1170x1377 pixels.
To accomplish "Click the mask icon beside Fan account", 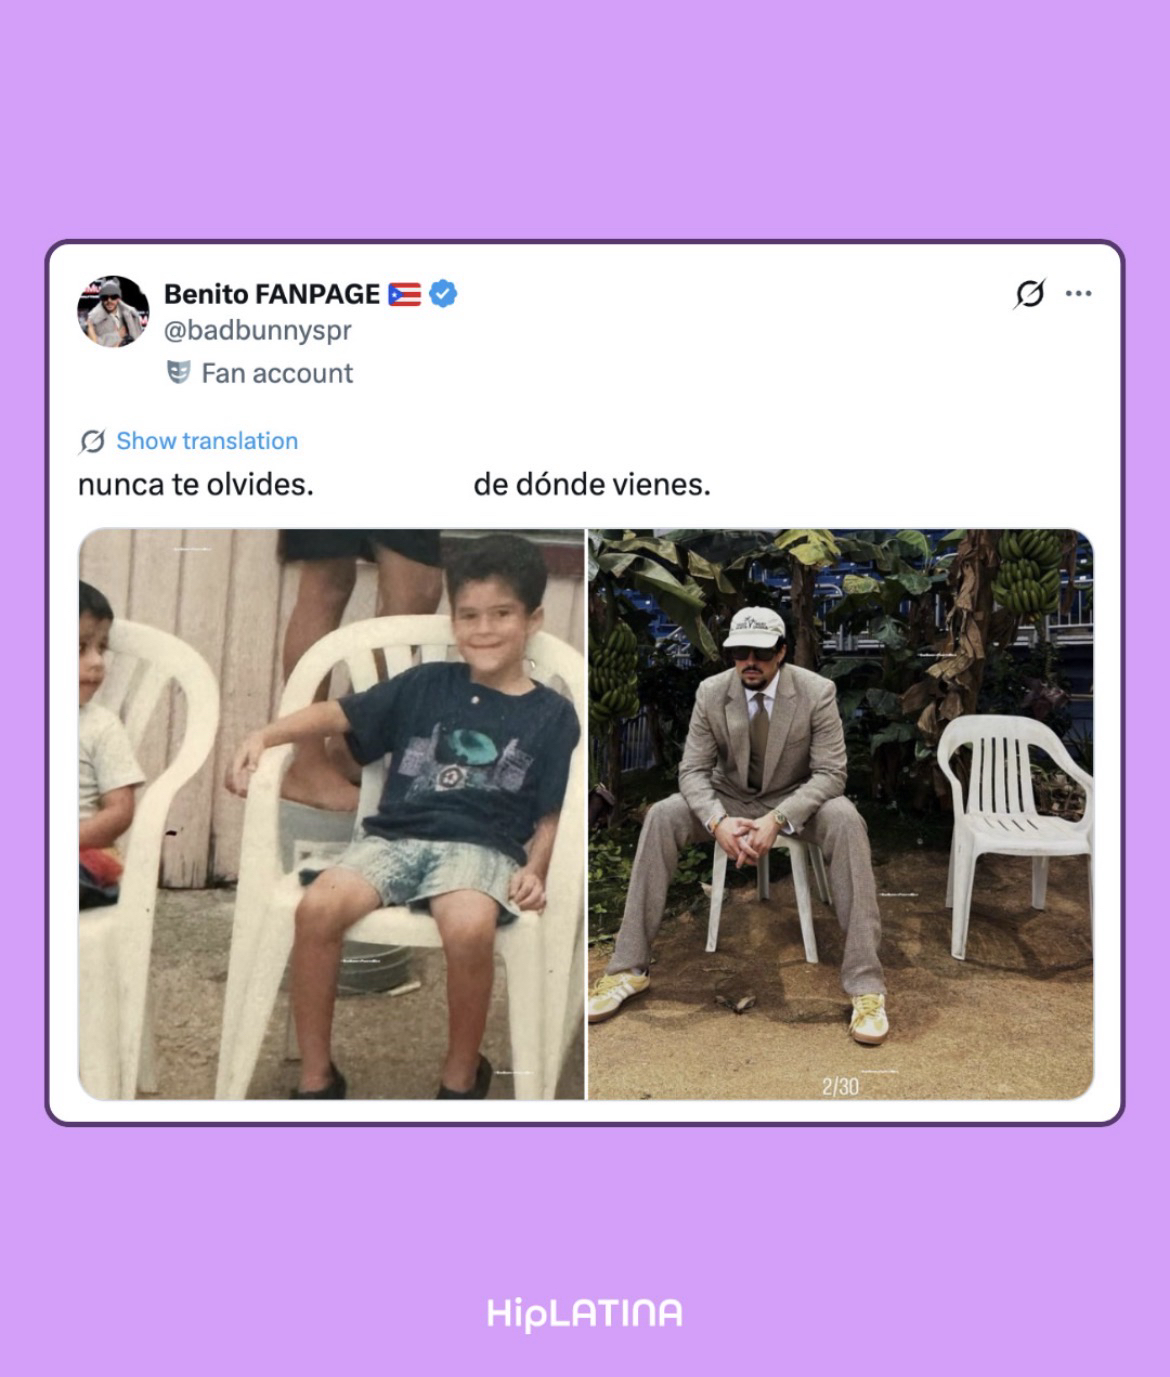I will [x=178, y=373].
